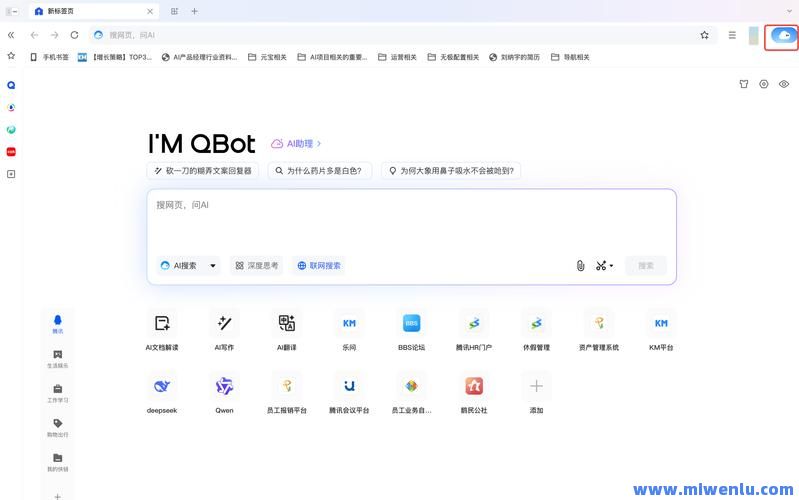Open a new tab with plus button
The height and width of the screenshot is (500, 799).
[x=194, y=11]
